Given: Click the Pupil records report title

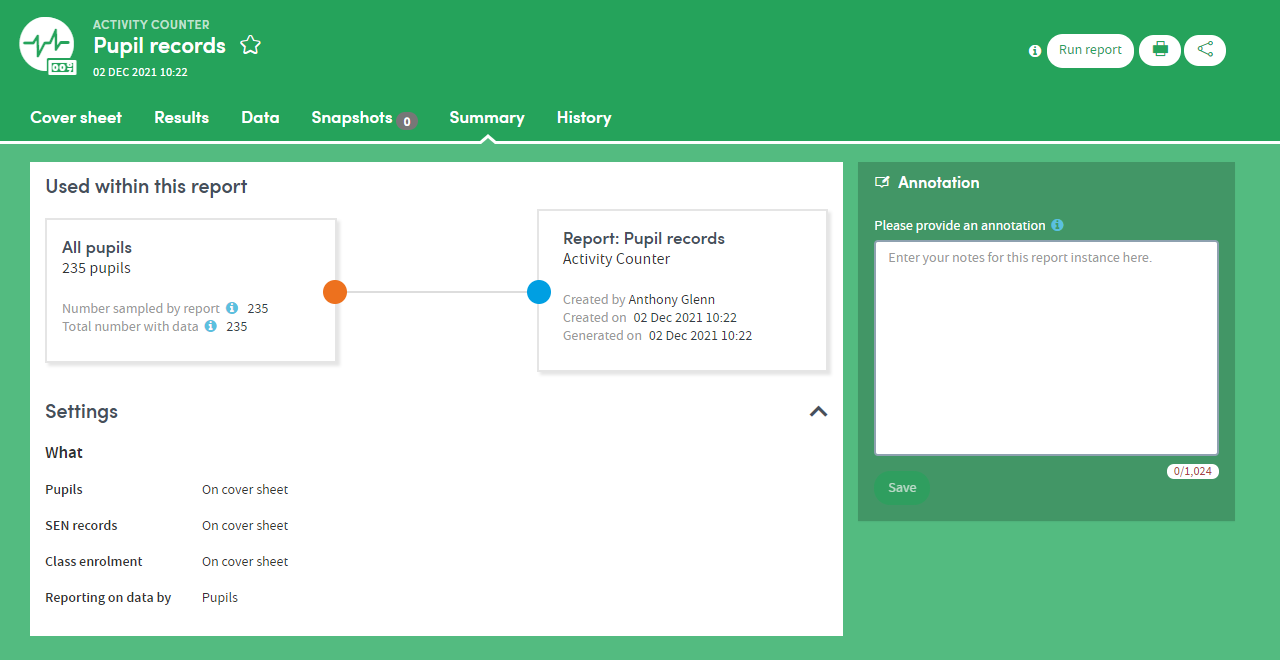Looking at the screenshot, I should (x=160, y=45).
